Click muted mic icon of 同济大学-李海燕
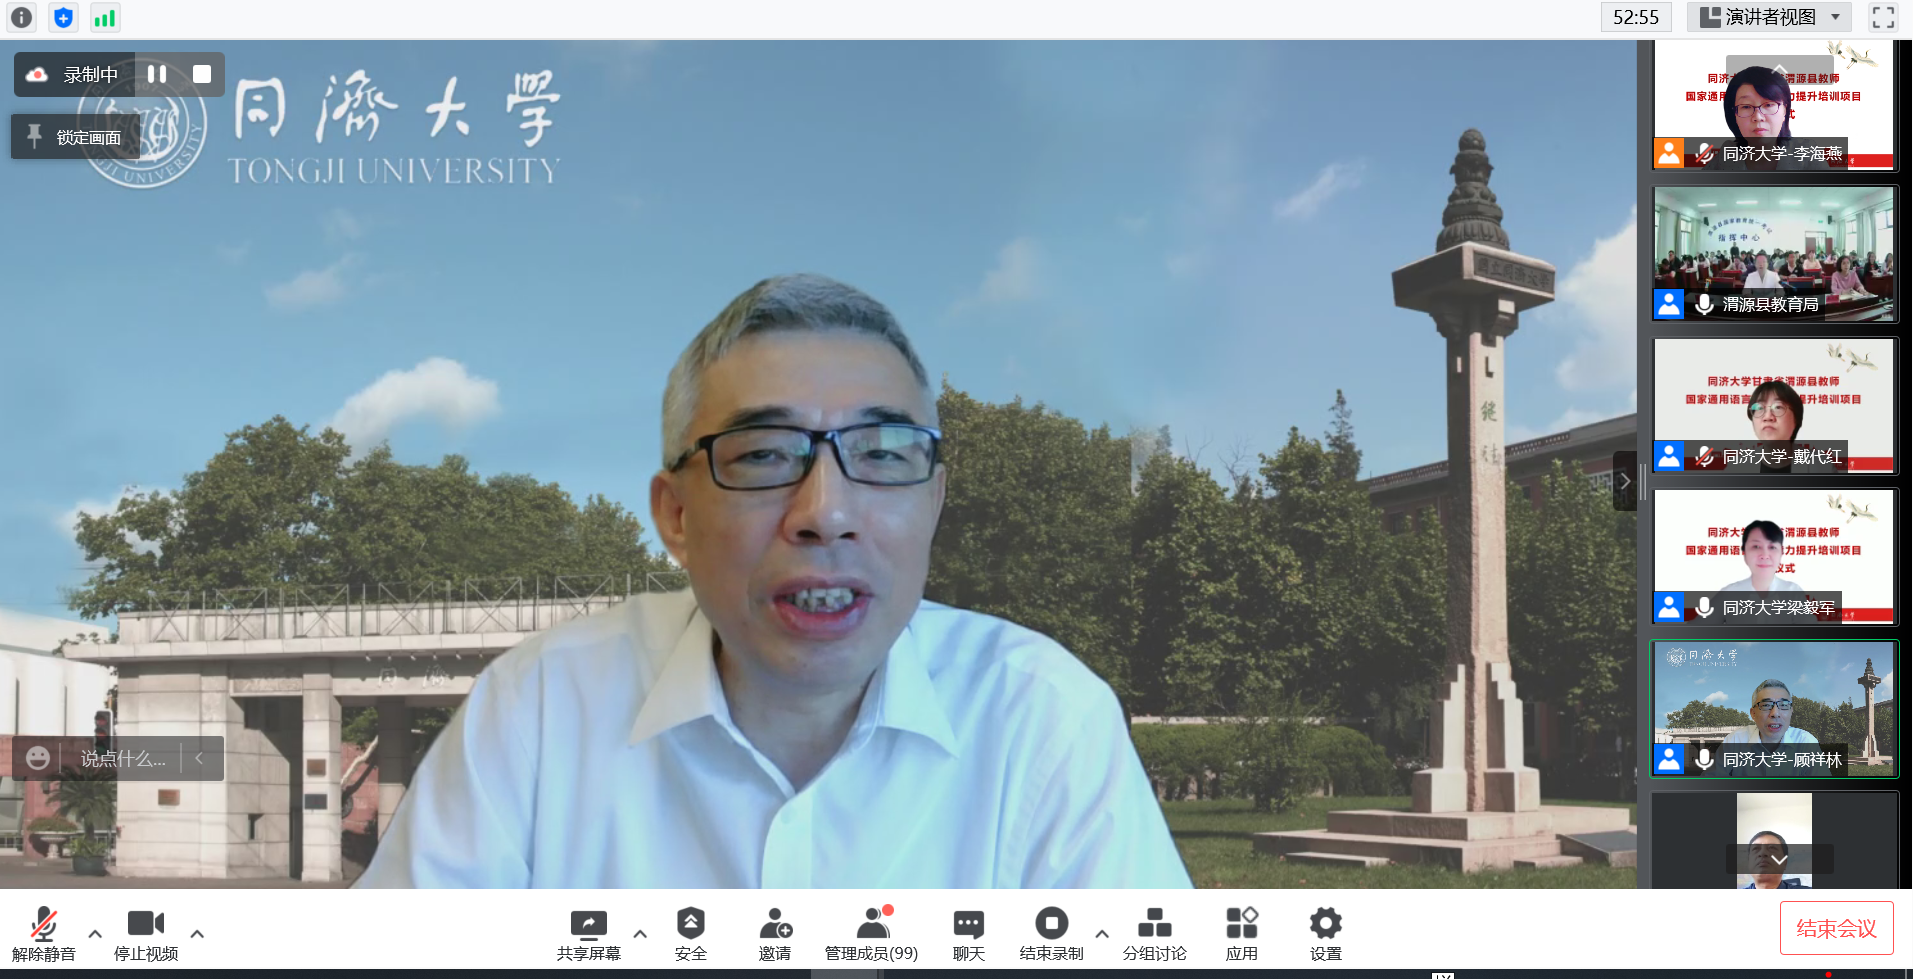 pos(1705,153)
